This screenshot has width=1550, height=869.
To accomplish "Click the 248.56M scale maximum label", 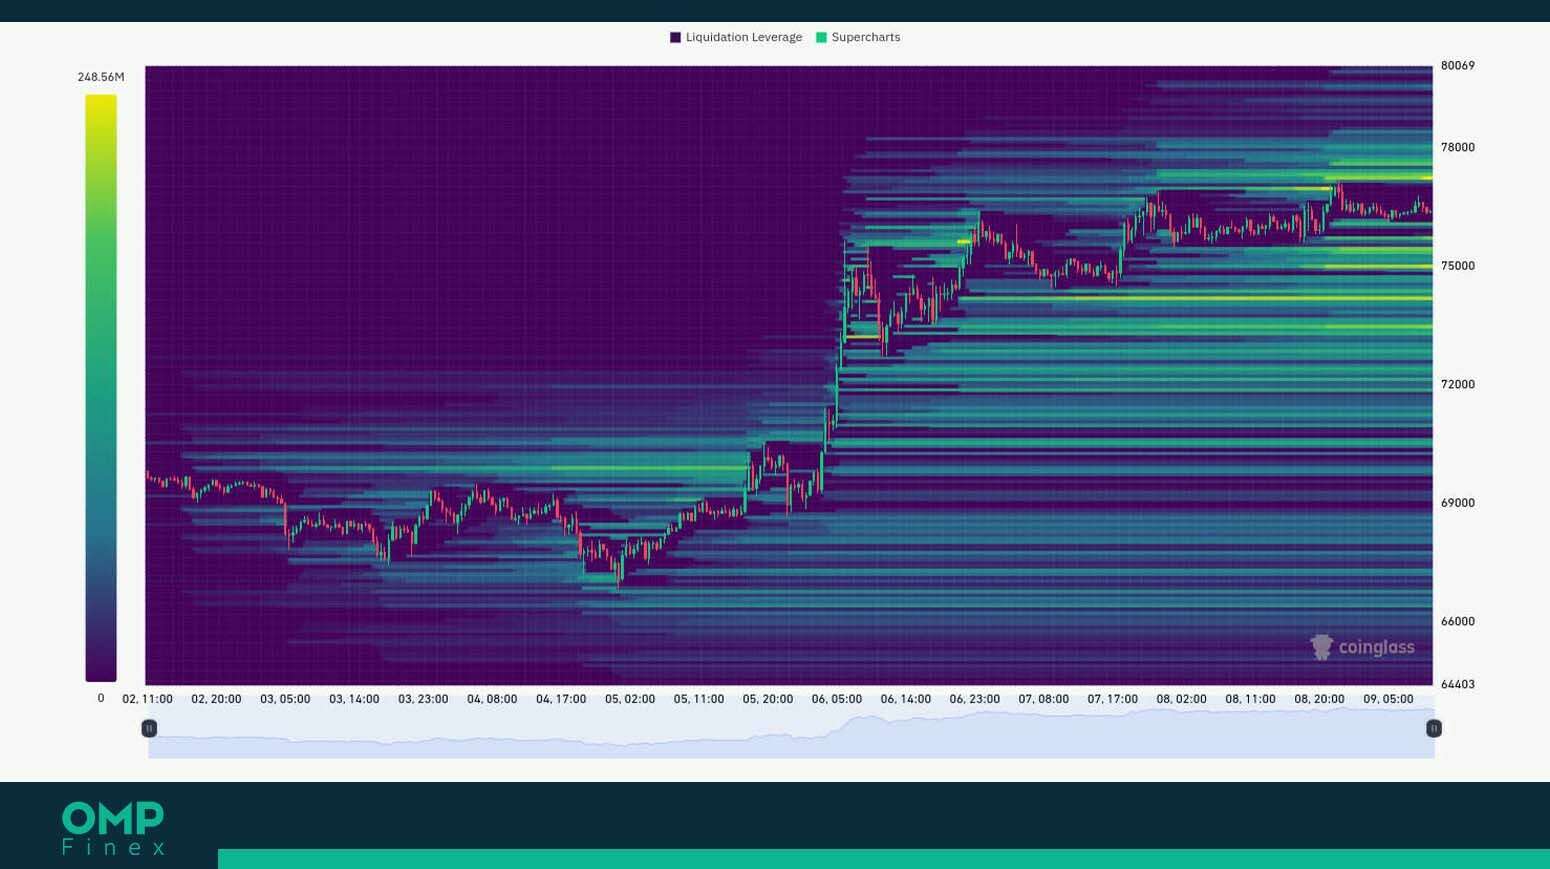I will coord(101,77).
